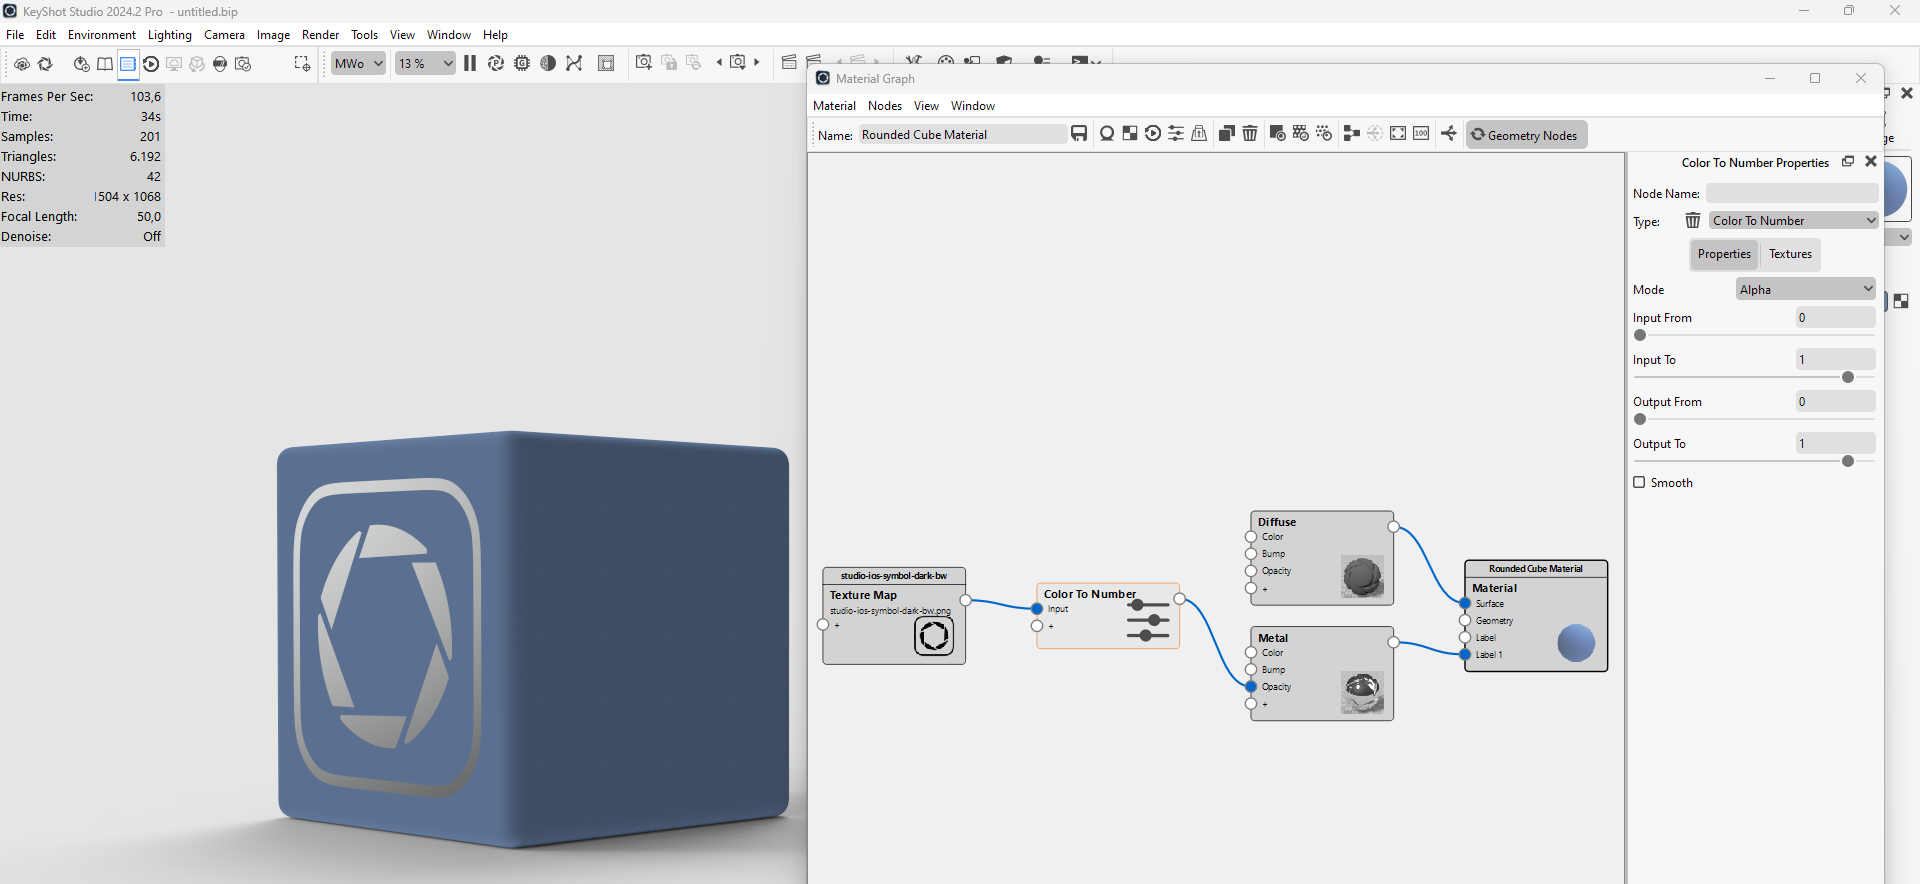Open the Color To Number type dropdown
Screen dimensions: 1920x884
pos(1794,220)
